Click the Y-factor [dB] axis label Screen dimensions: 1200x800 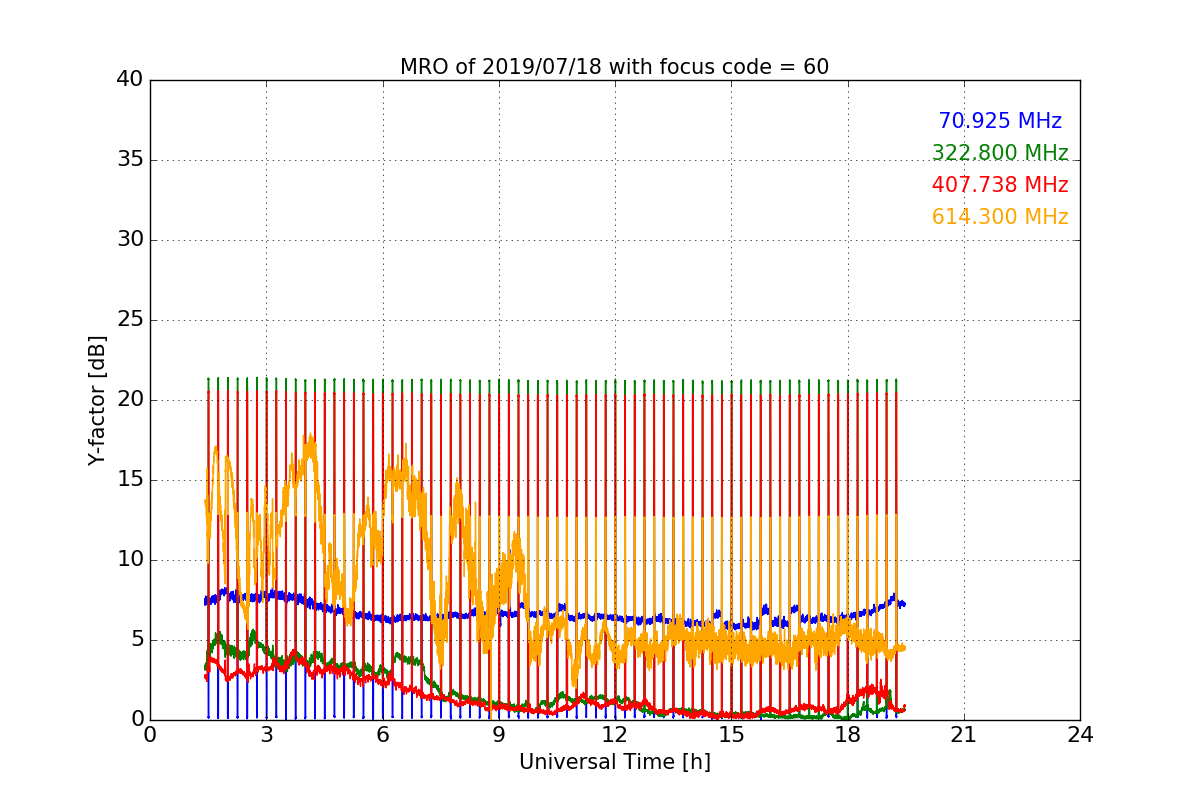pos(96,400)
